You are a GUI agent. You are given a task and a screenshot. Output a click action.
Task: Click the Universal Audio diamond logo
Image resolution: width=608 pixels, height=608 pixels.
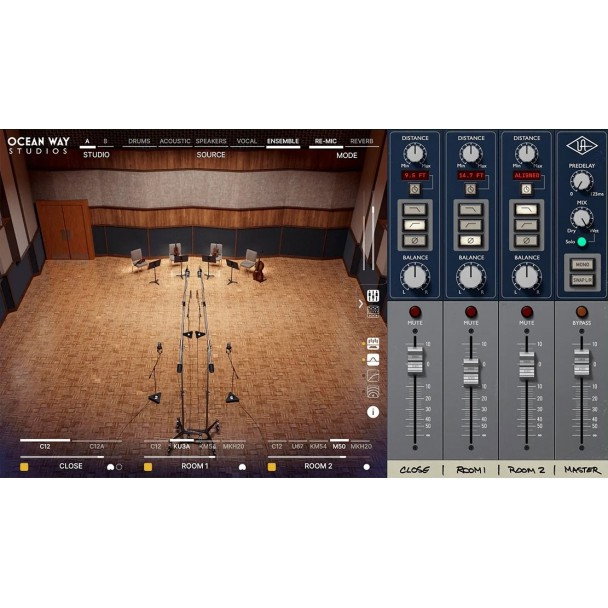tap(582, 146)
